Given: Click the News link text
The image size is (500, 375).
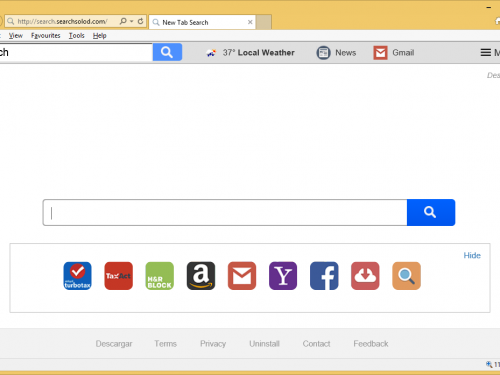Looking at the screenshot, I should (x=346, y=53).
